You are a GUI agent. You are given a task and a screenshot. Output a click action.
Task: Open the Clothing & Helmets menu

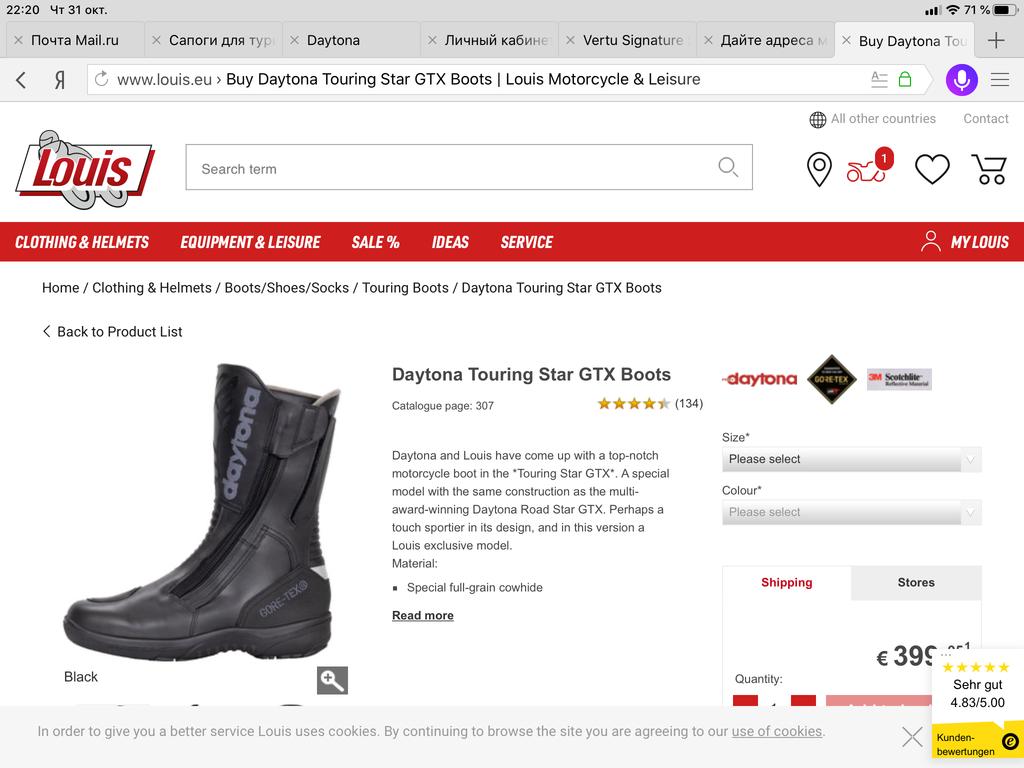tap(82, 242)
